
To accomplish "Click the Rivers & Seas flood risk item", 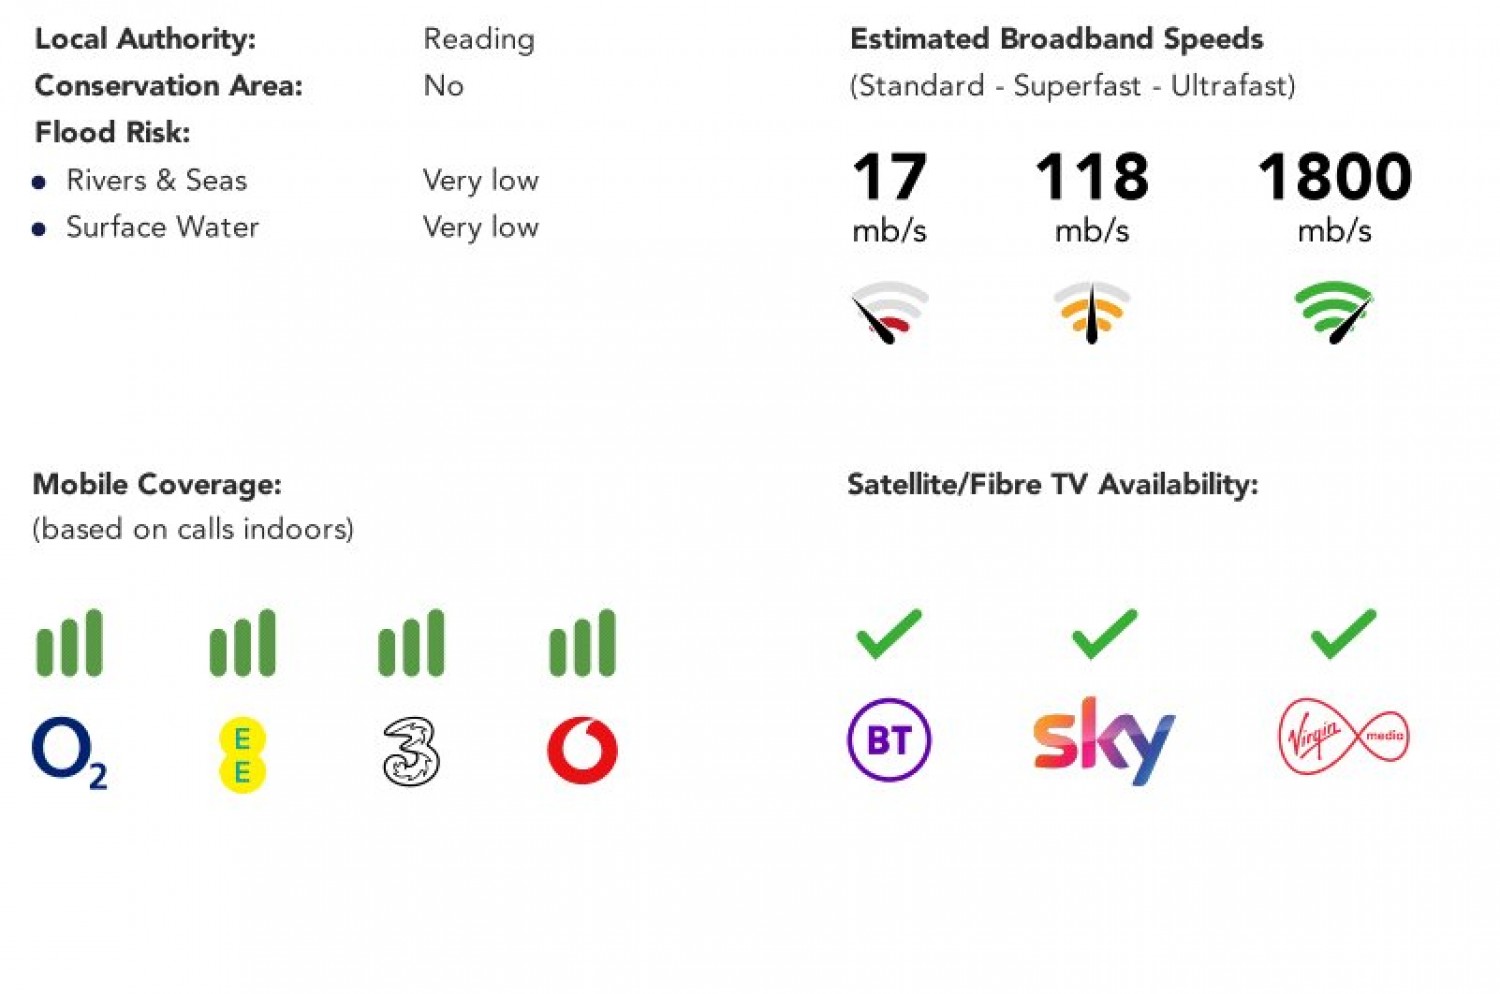I will coord(156,180).
